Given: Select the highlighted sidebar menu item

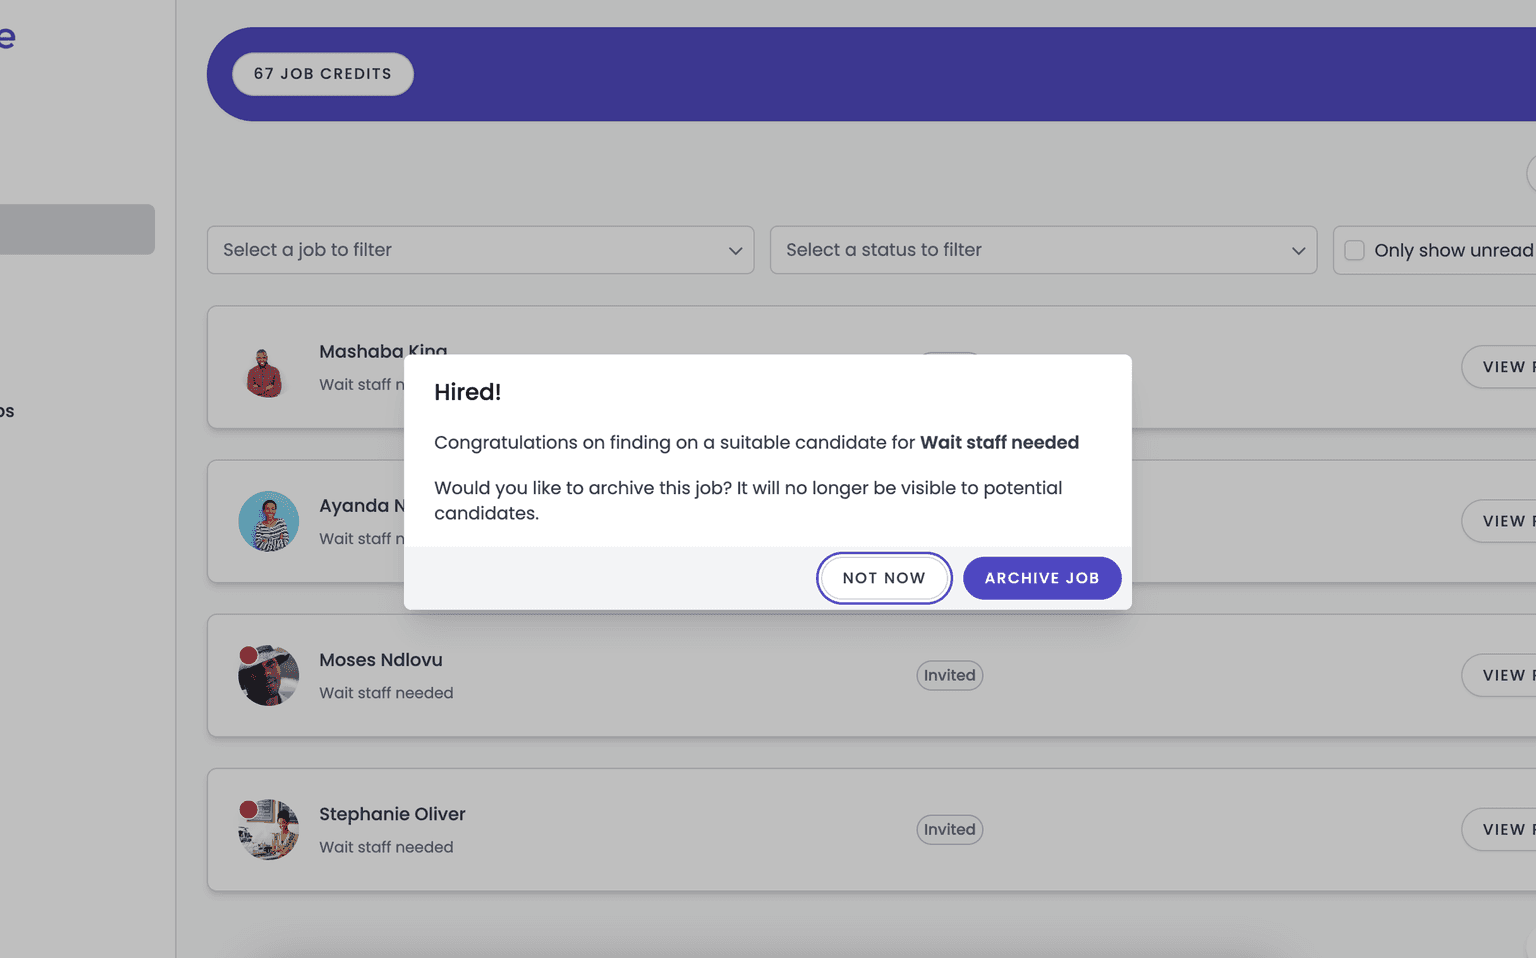Looking at the screenshot, I should 77,229.
